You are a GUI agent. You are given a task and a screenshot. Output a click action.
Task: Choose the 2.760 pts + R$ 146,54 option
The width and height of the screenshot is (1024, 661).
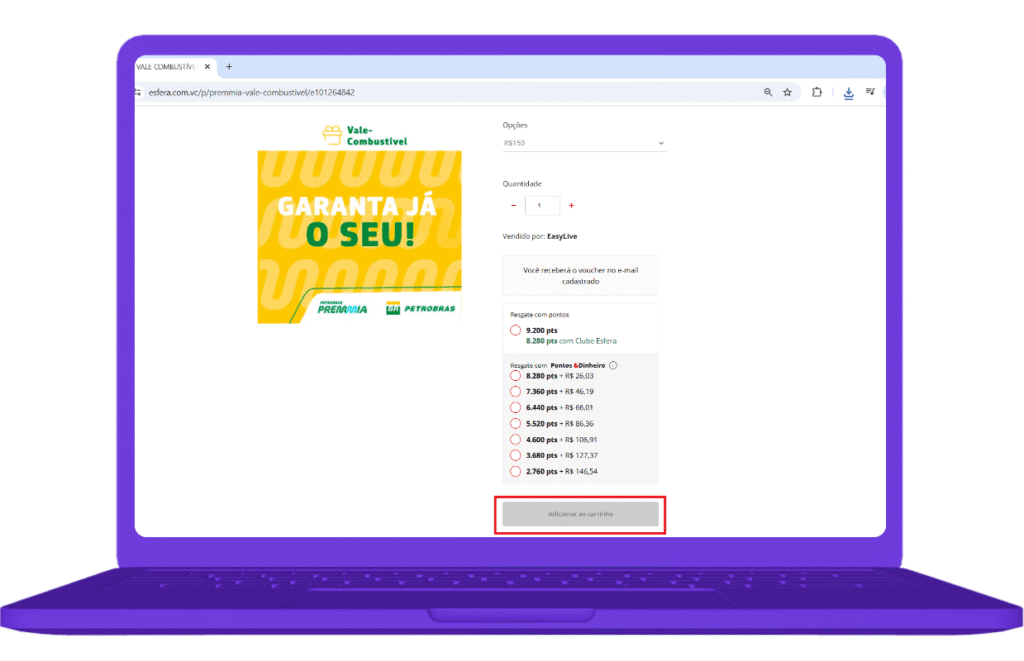coord(514,471)
